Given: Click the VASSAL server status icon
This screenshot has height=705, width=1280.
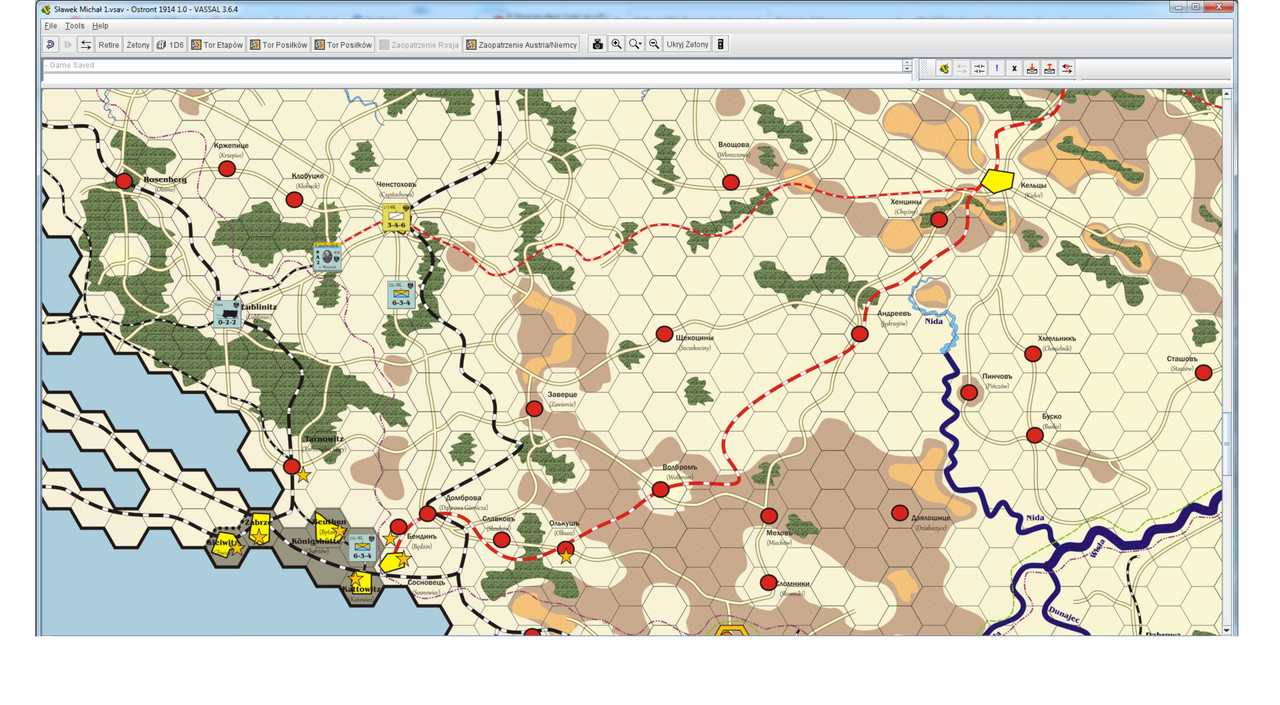Looking at the screenshot, I should pos(943,68).
